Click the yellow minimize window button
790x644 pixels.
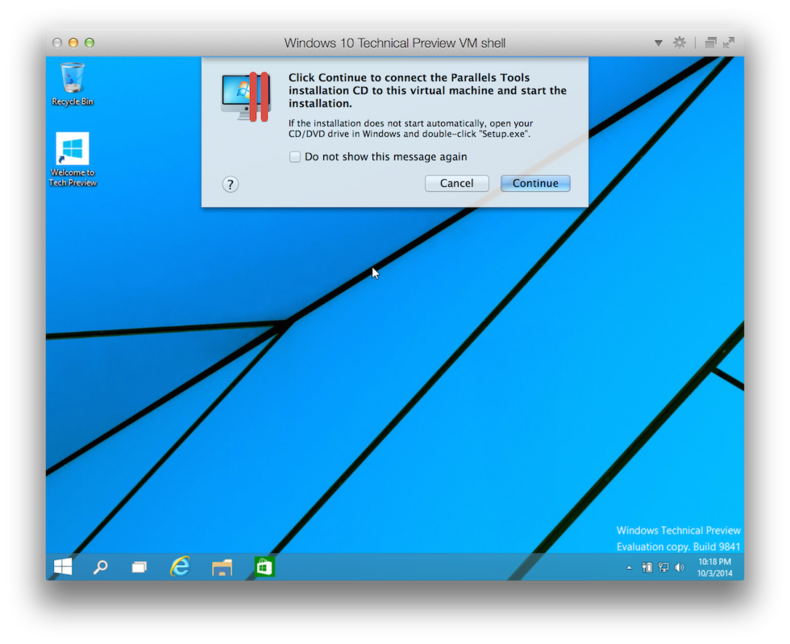tap(73, 43)
